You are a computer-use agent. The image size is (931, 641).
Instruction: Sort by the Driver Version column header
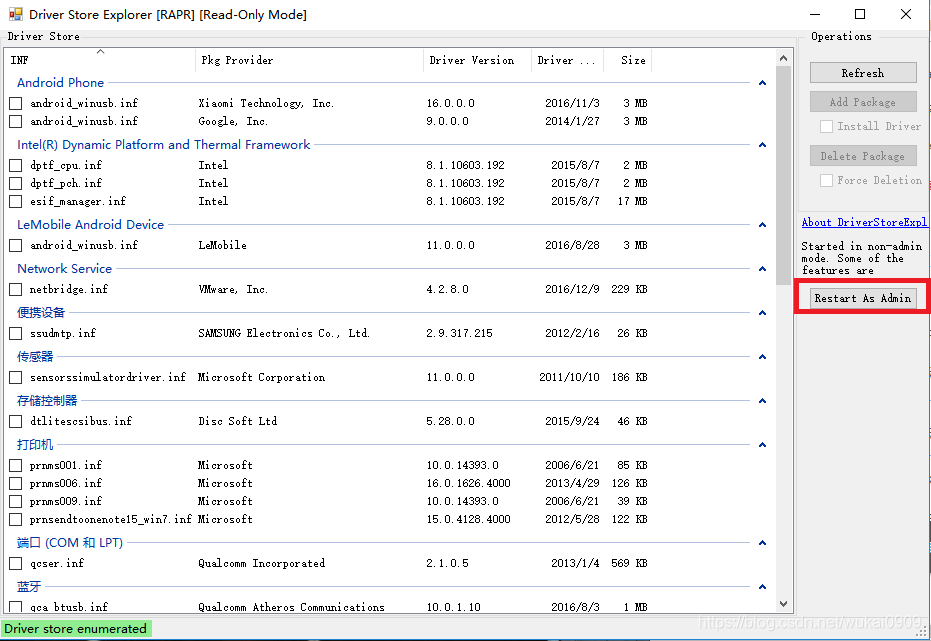pos(477,60)
